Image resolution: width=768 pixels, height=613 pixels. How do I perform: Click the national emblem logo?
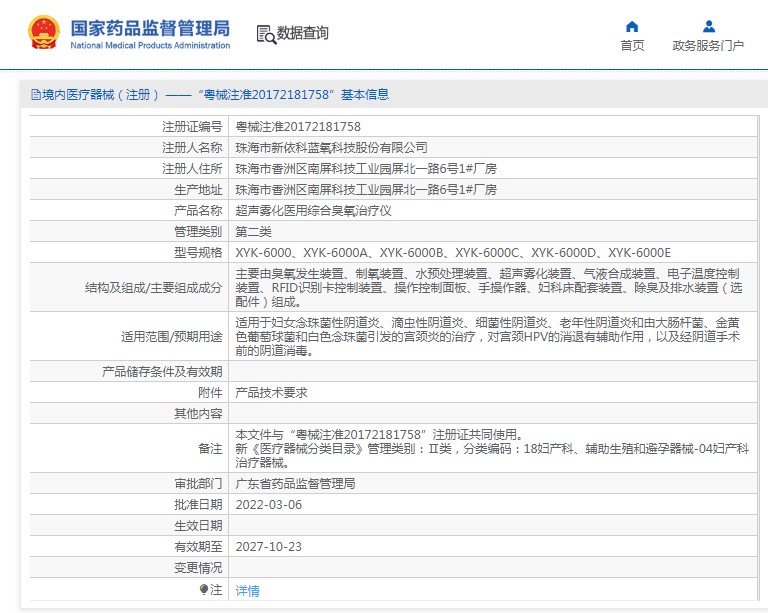pos(43,33)
